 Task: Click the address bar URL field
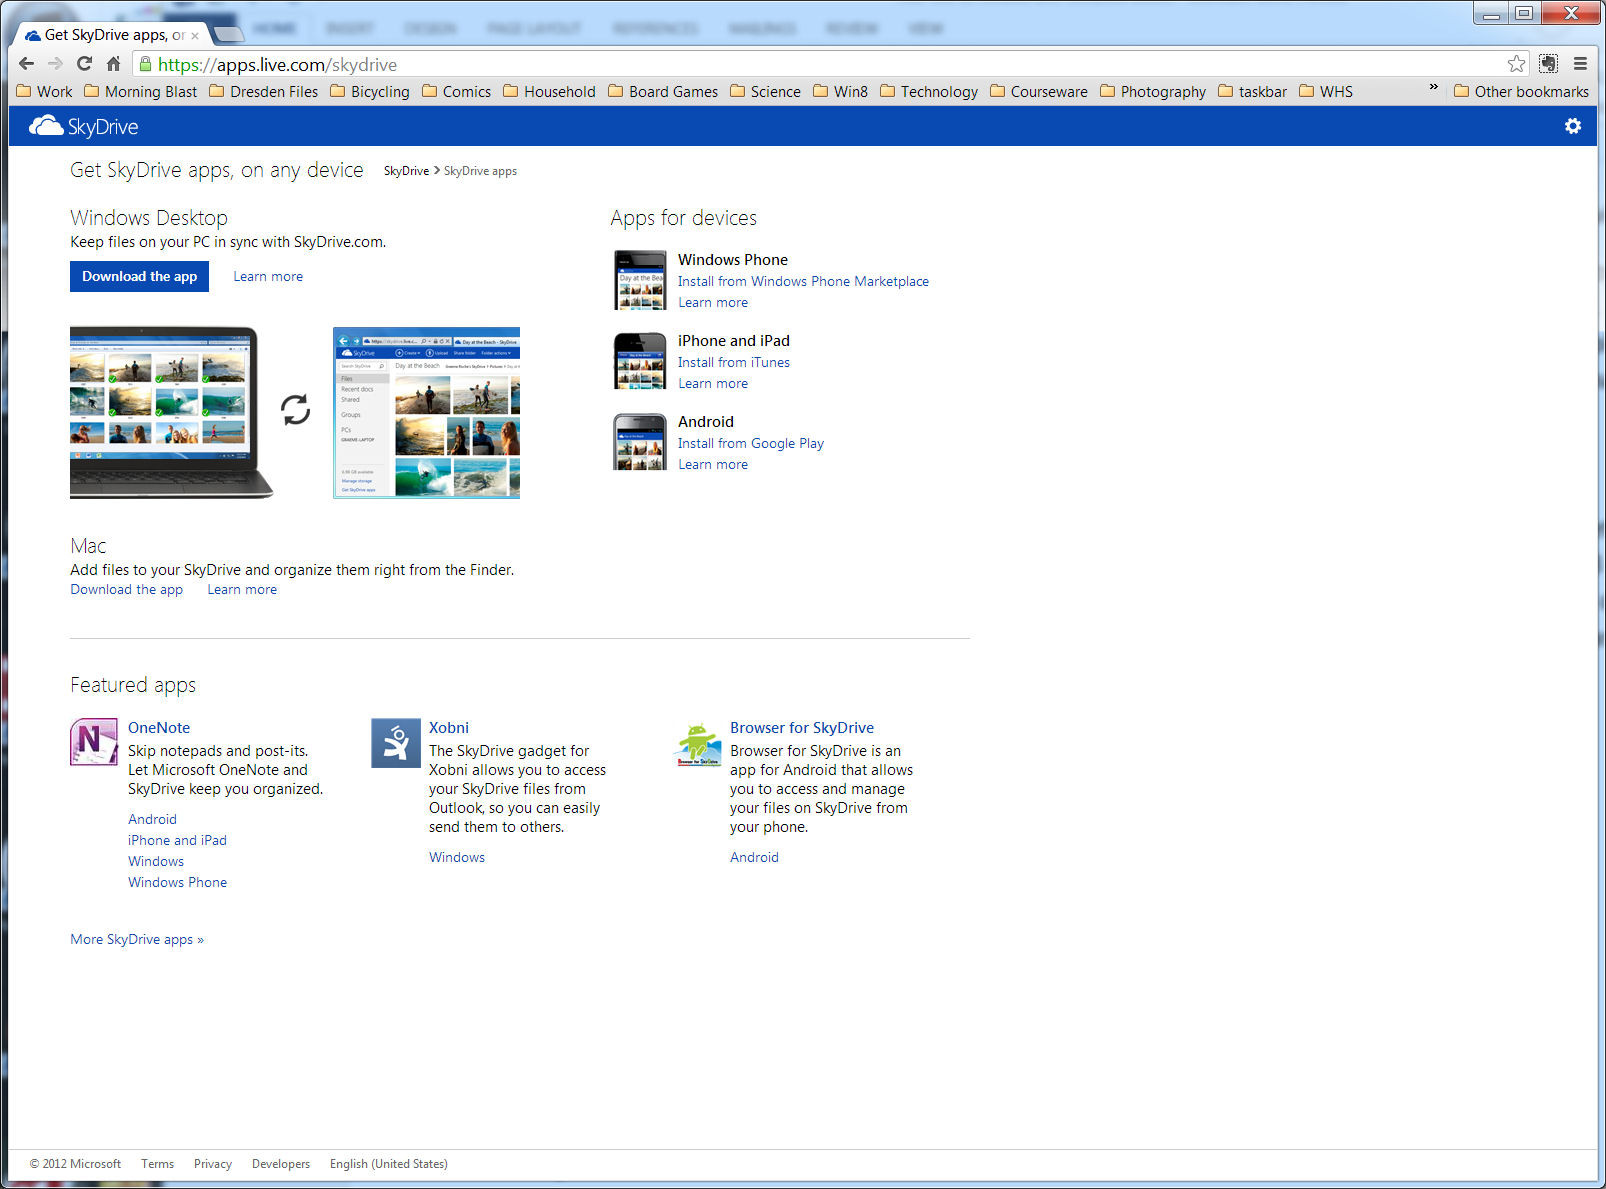[800, 65]
